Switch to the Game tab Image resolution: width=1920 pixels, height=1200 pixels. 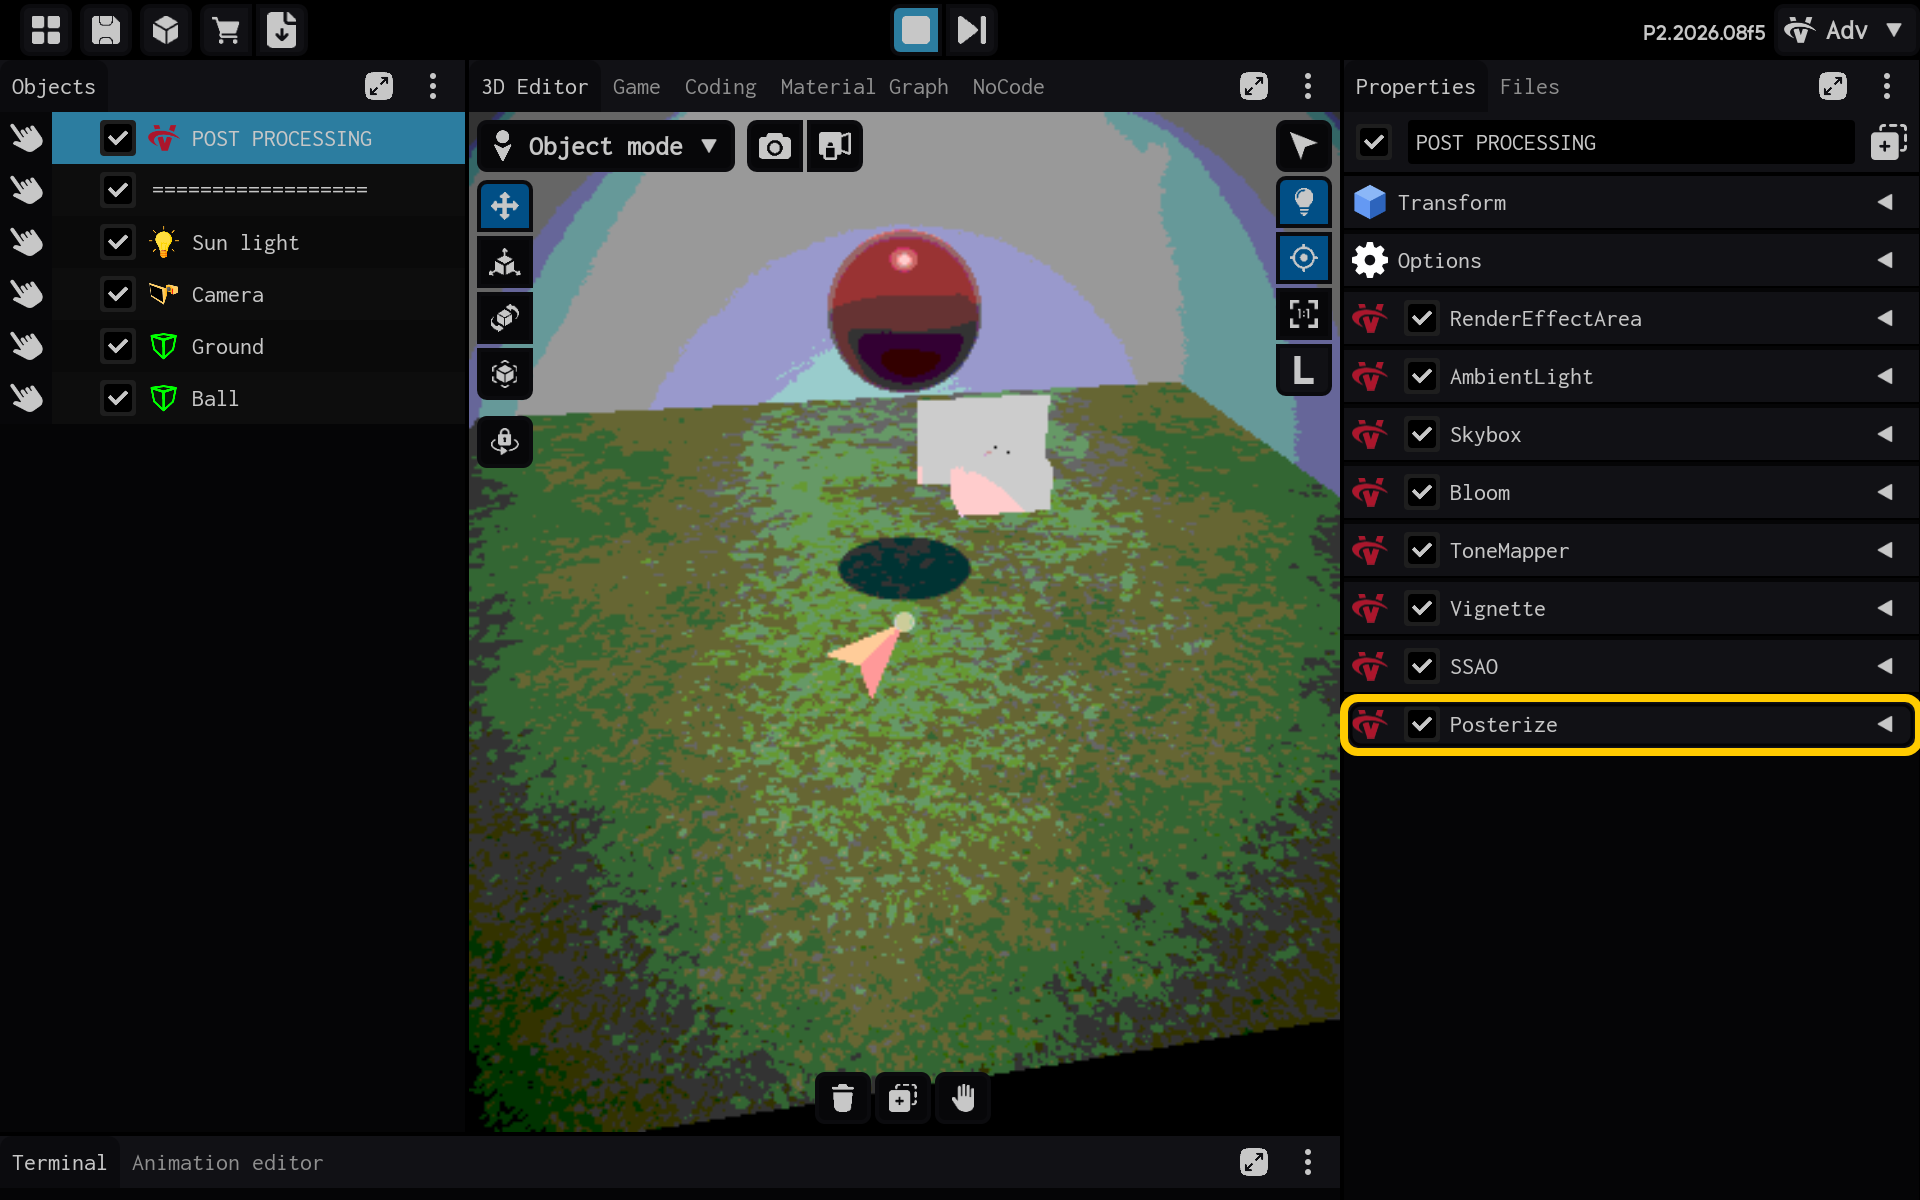(x=636, y=87)
